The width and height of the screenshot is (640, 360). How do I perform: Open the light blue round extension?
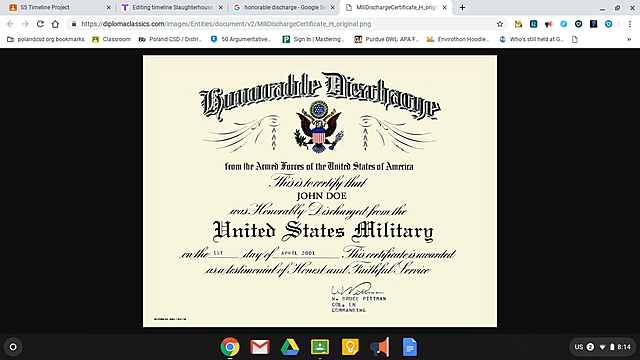coord(563,24)
